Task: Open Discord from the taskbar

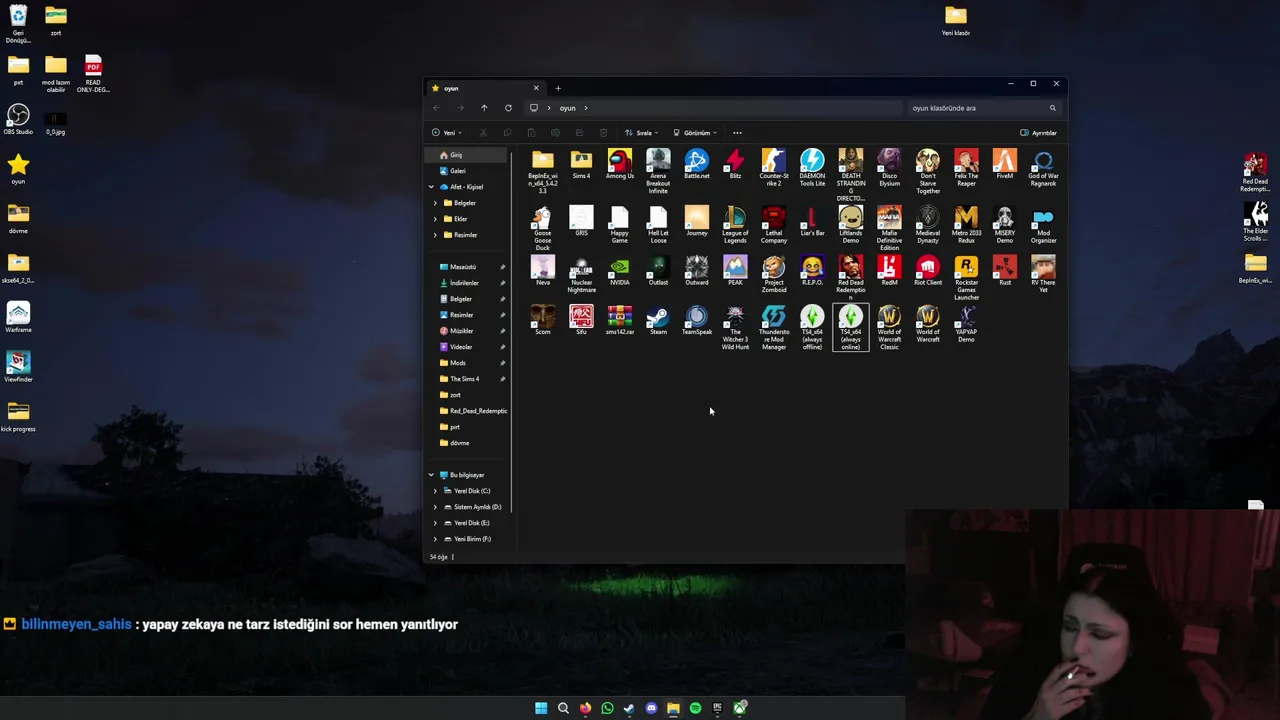Action: tap(651, 708)
